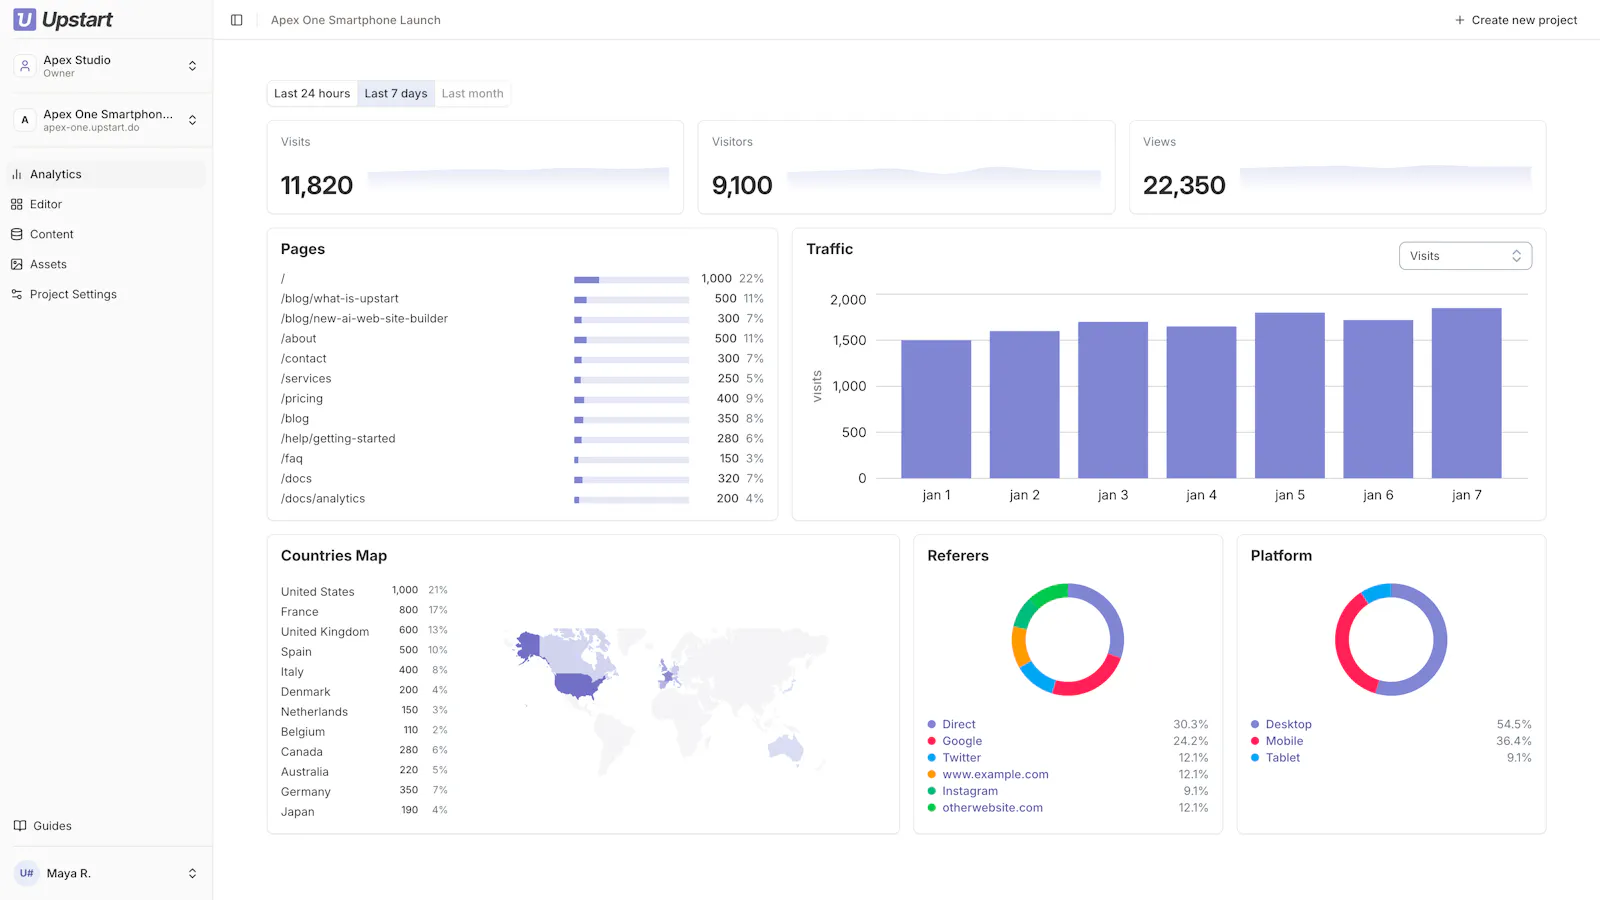This screenshot has height=900, width=1600.
Task: Click the /blog/new-ai-web-site-builder page row
Action: [x=522, y=319]
